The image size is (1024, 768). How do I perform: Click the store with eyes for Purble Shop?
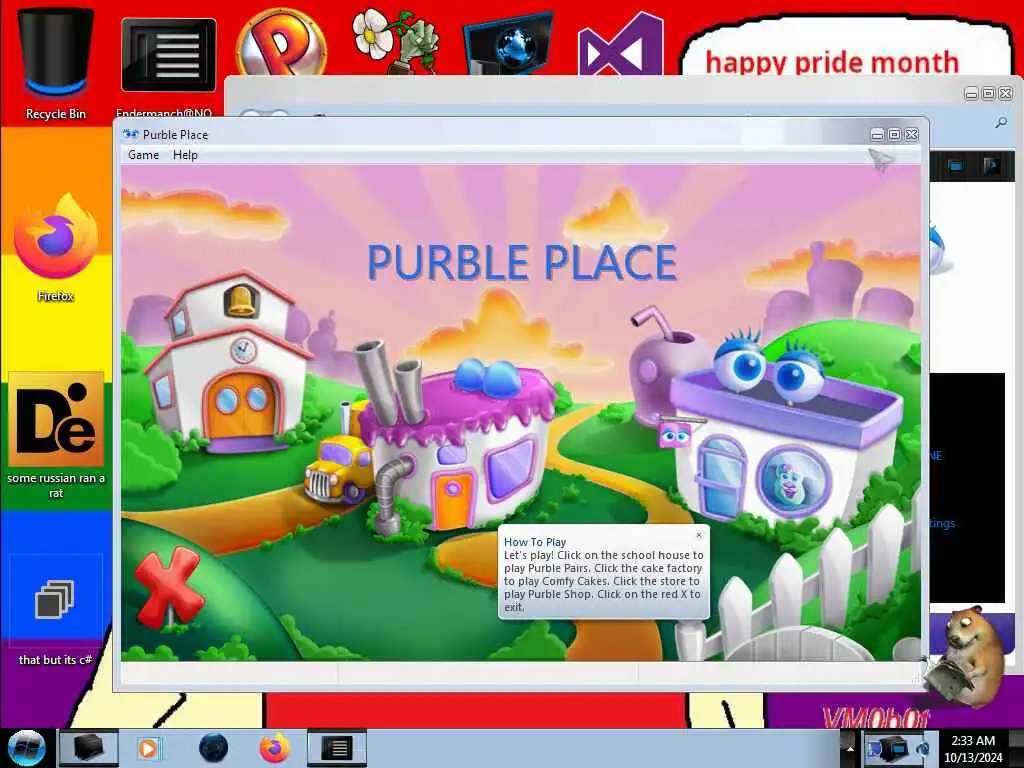[784, 431]
